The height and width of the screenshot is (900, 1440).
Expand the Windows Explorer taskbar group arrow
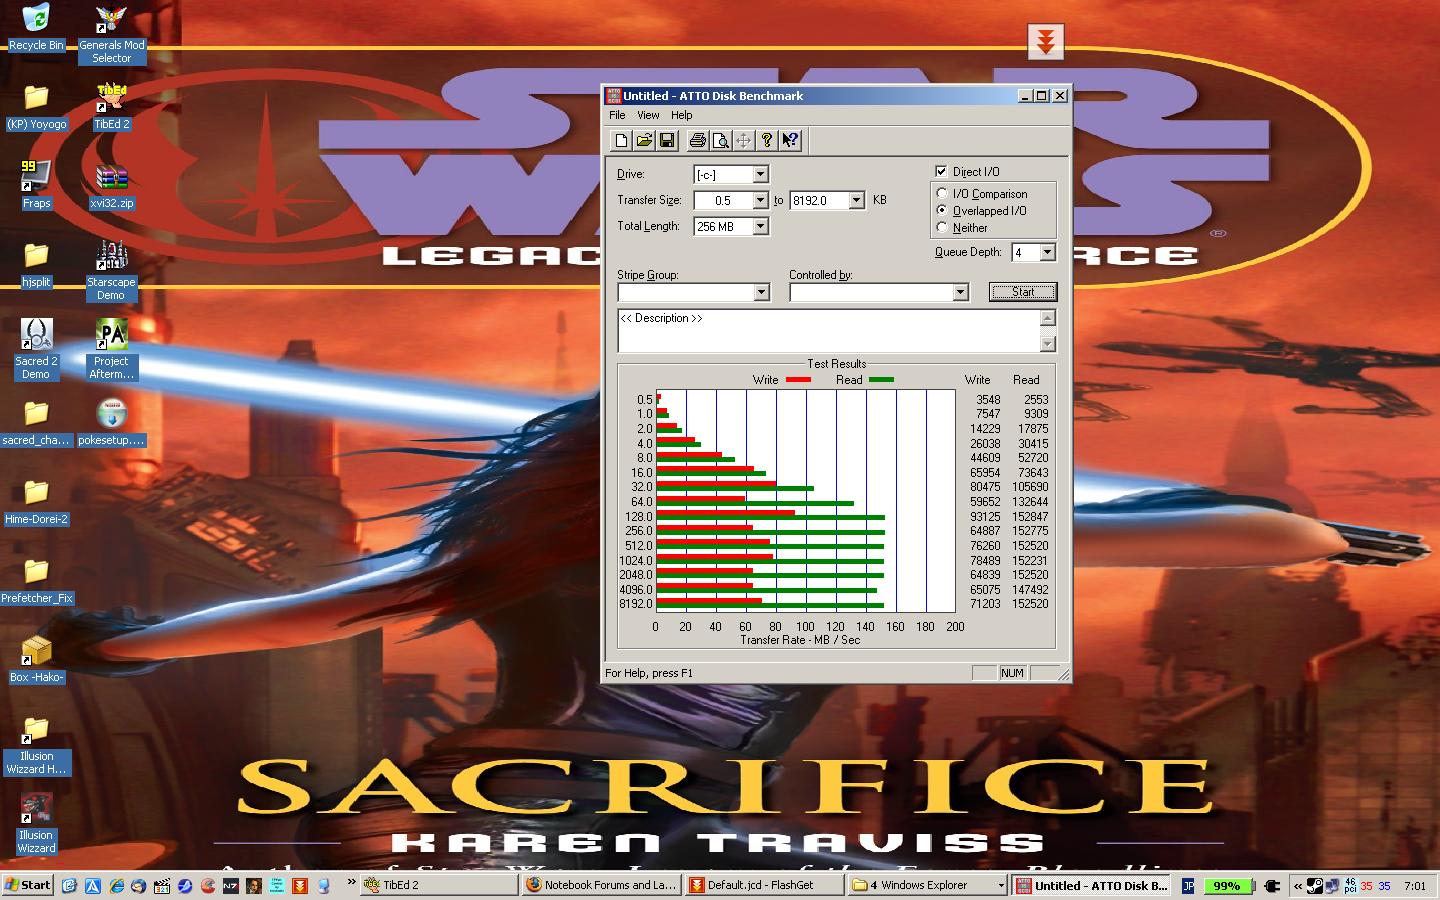[x=1000, y=885]
